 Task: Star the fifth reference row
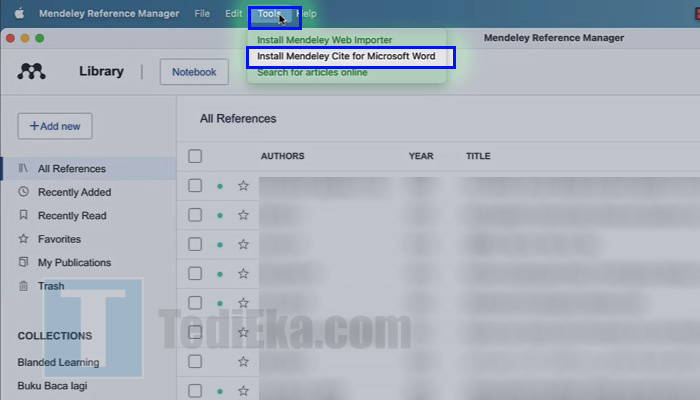pyautogui.click(x=243, y=303)
